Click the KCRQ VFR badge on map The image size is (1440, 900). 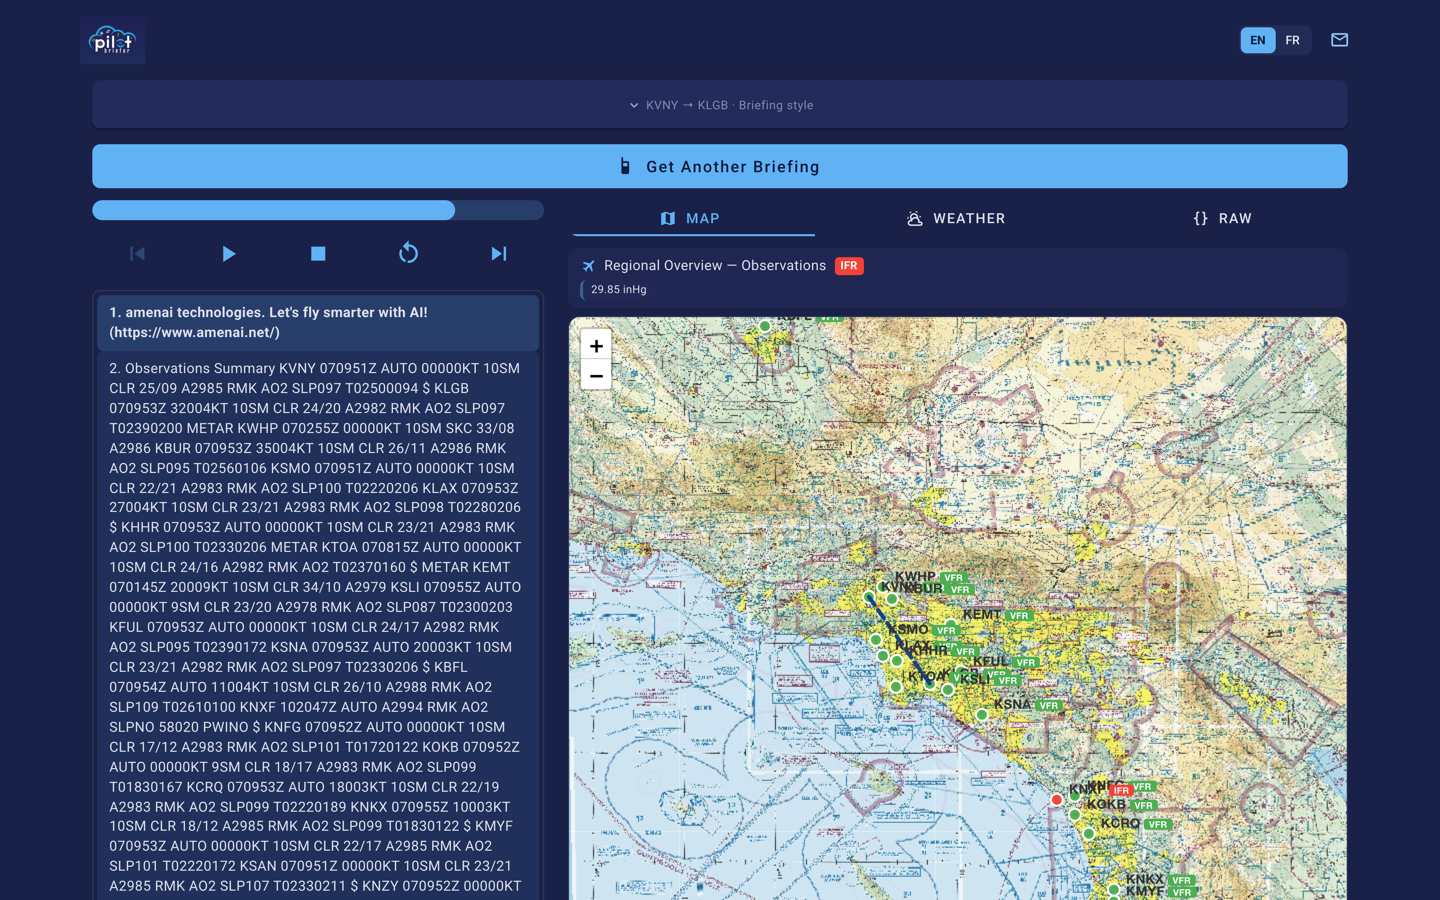coord(1157,825)
